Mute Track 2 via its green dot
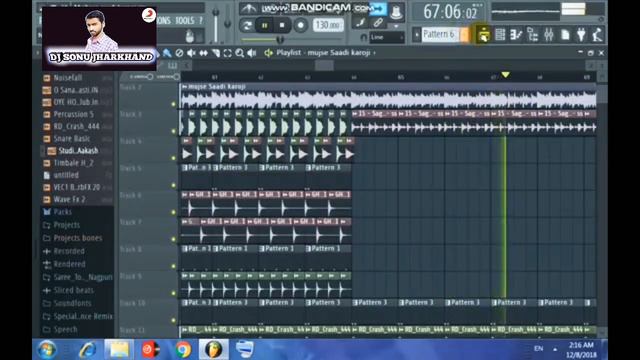 coord(173,104)
